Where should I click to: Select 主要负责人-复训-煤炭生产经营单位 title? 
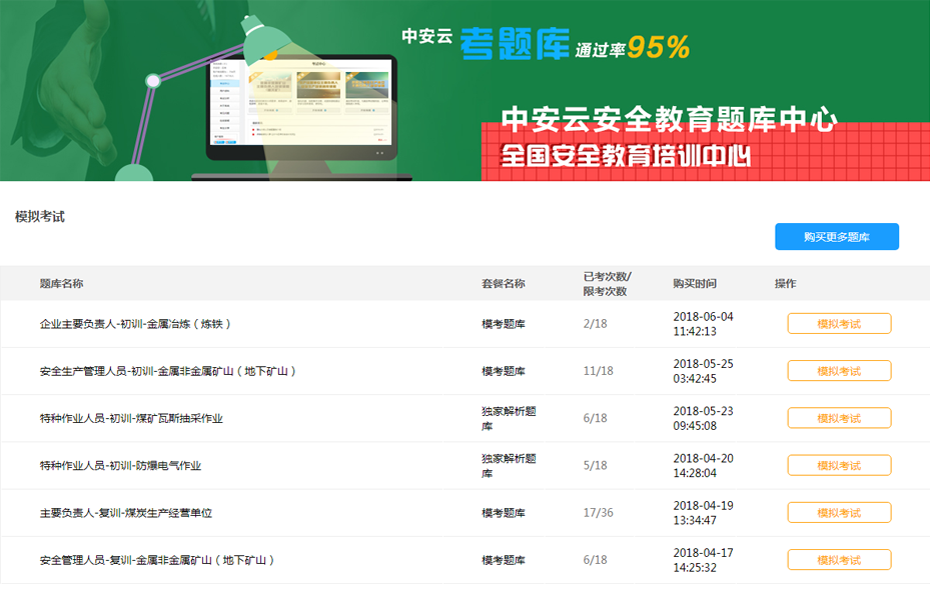tap(126, 513)
